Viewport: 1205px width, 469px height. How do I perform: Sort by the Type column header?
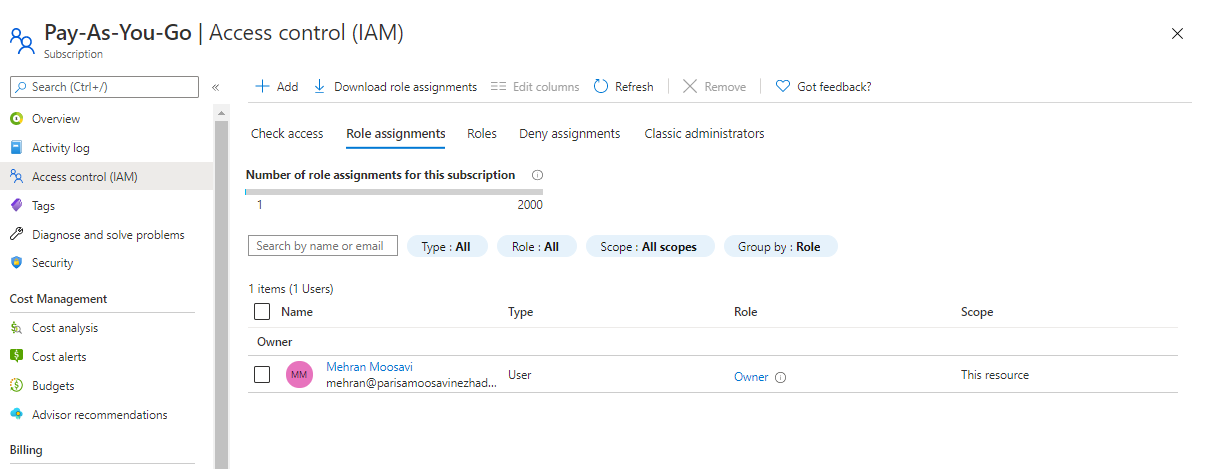coord(520,312)
